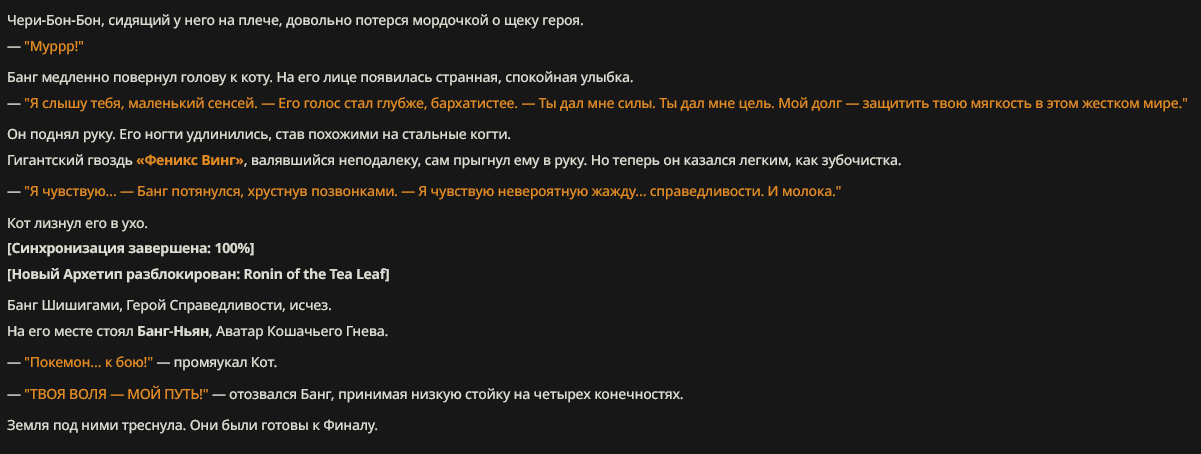Screen dimensions: 1201x454
Task: Click the orange quote starting "Я слышу тебя"
Action: (x=606, y=103)
